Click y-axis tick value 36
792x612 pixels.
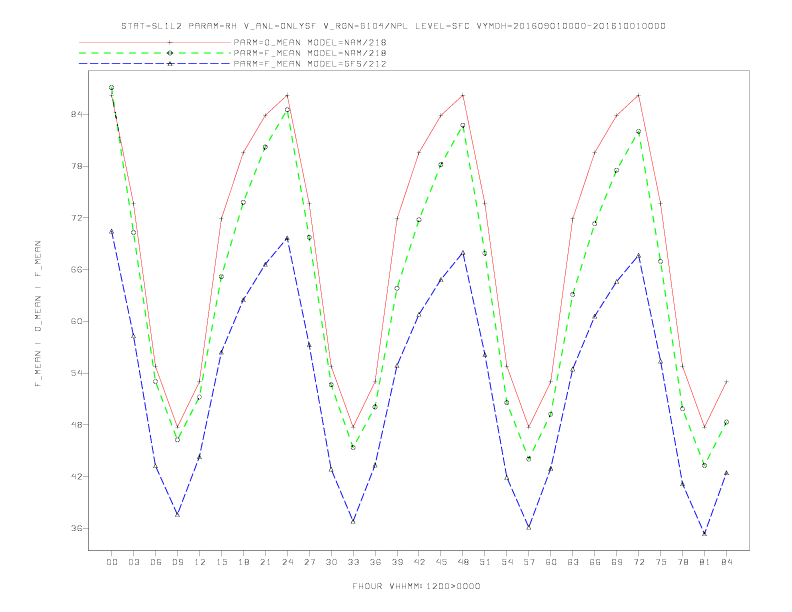tap(77, 529)
